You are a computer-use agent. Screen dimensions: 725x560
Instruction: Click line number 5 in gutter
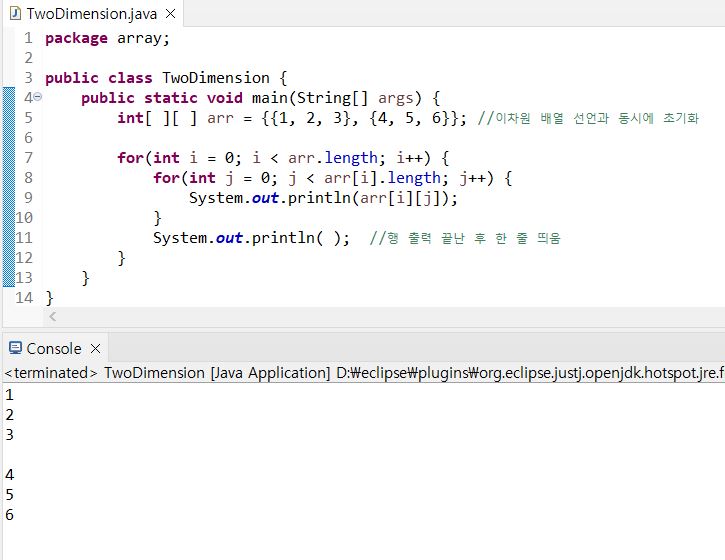pos(28,118)
